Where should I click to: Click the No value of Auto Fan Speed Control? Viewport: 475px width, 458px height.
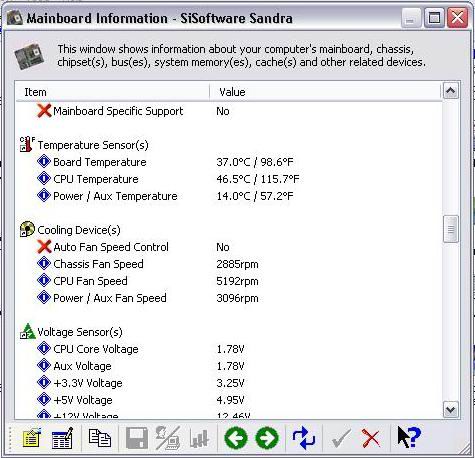(223, 247)
